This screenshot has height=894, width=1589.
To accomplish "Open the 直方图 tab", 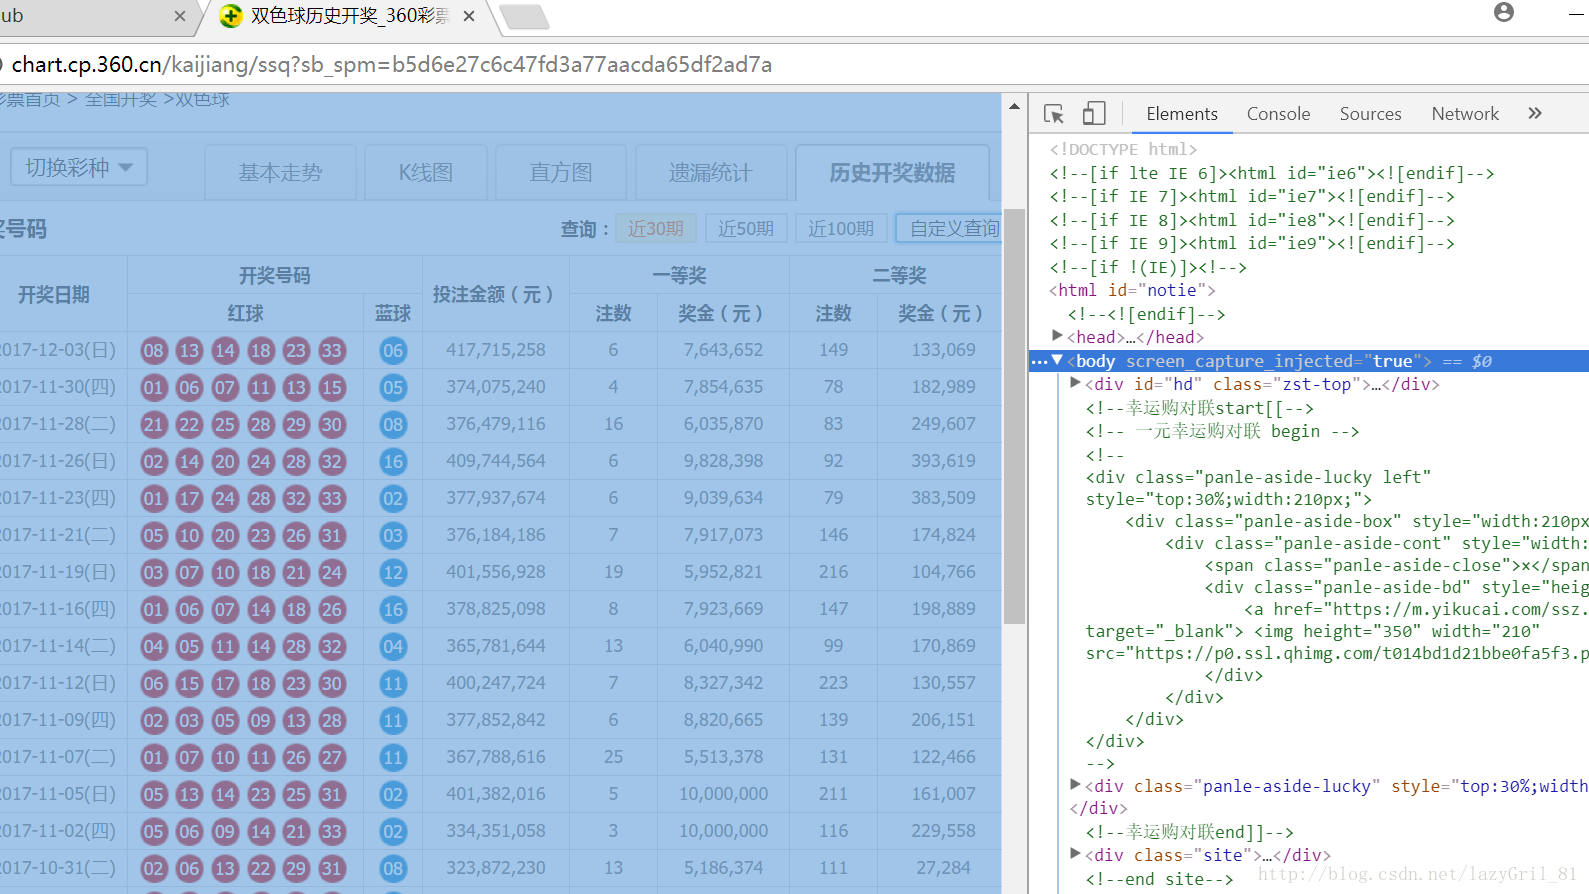I will click(561, 173).
